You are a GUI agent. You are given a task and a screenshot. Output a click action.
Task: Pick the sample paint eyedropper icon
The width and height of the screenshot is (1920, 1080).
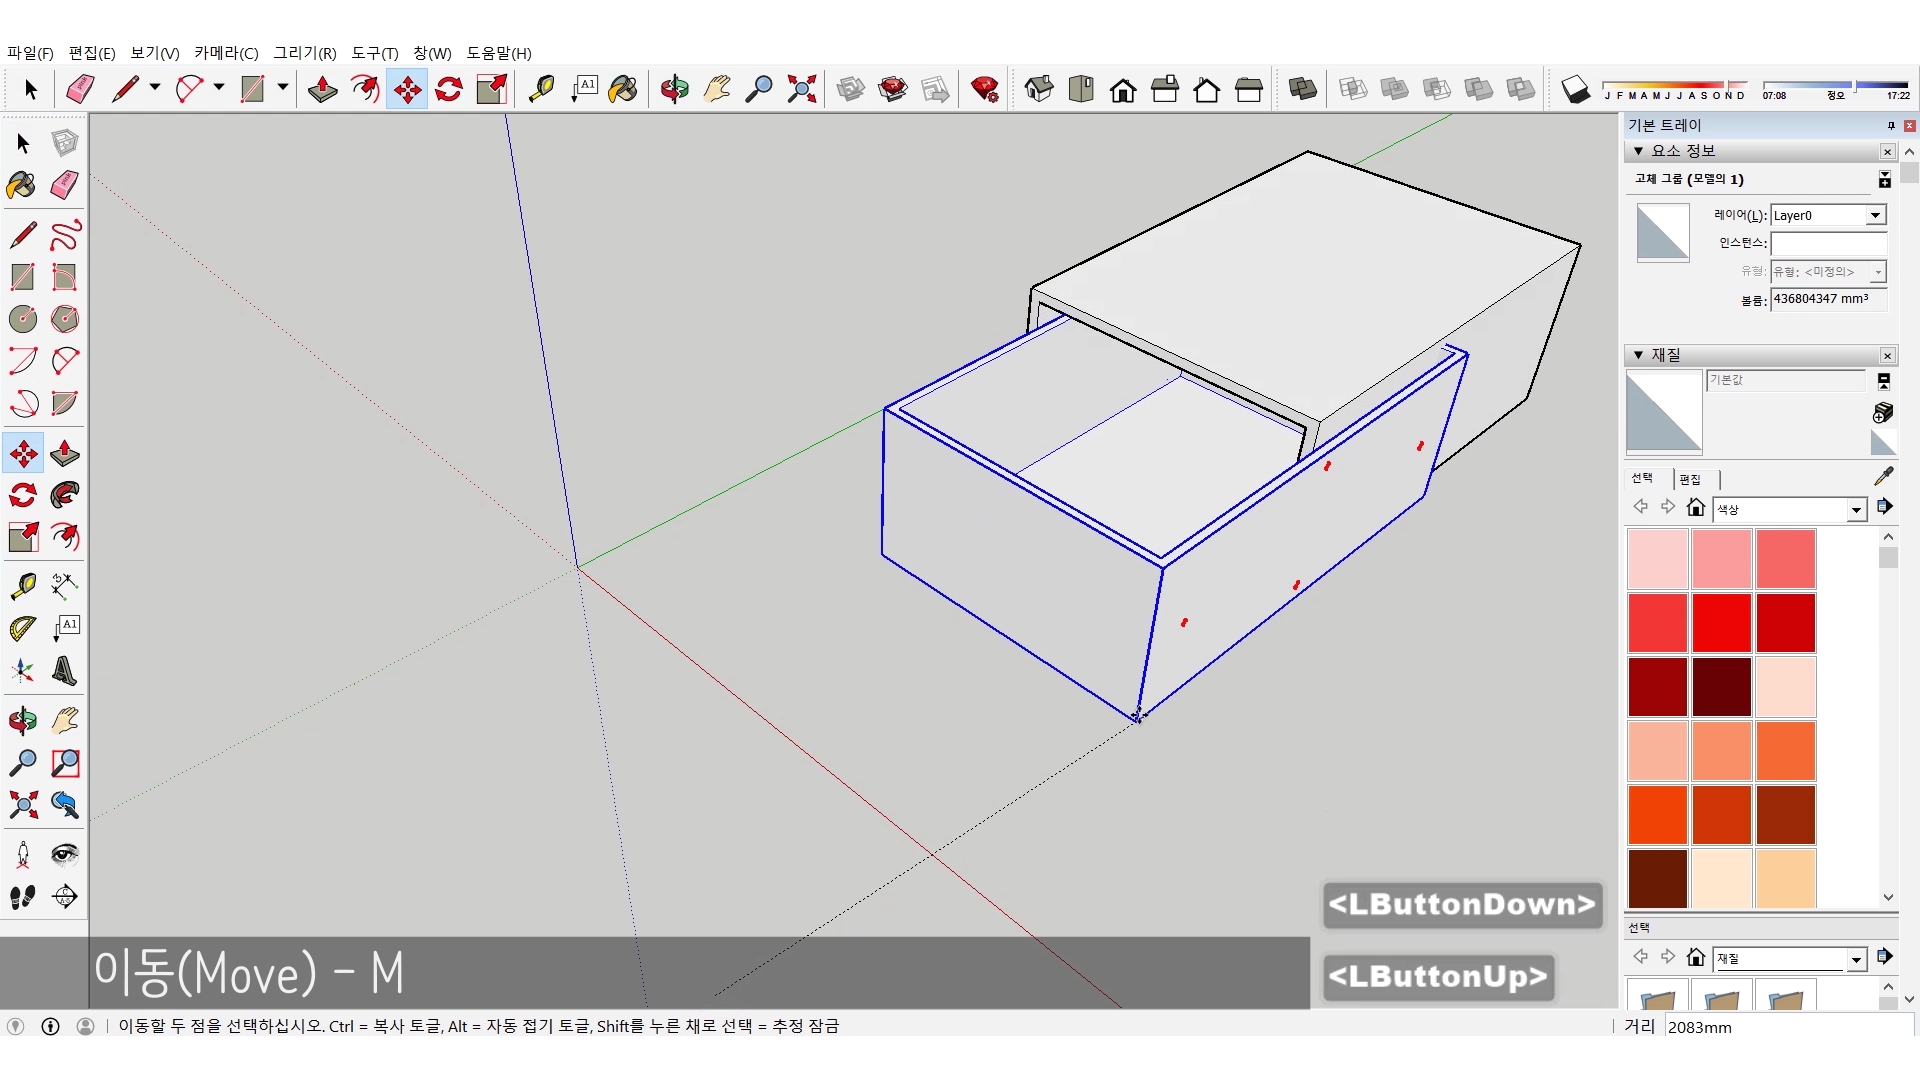pyautogui.click(x=1883, y=476)
